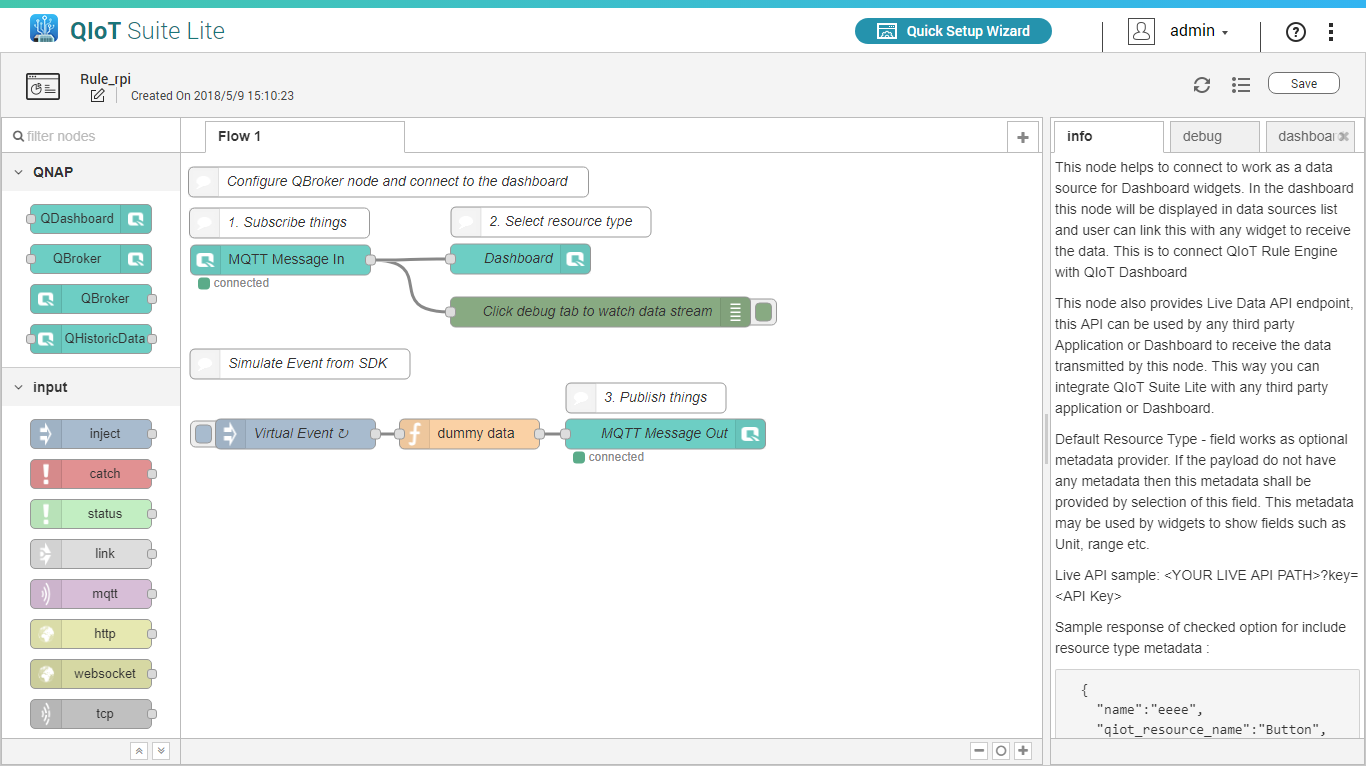Viewport: 1366px width, 768px height.
Task: Click the refresh icon near Save
Action: tap(1202, 85)
